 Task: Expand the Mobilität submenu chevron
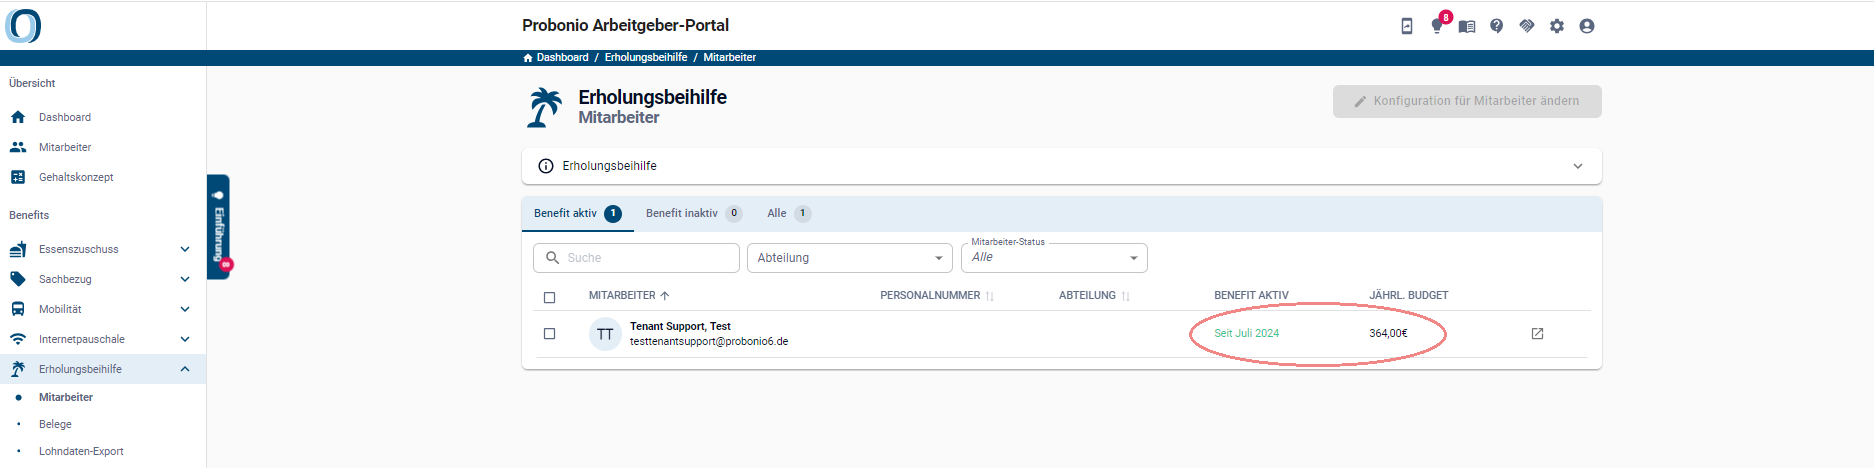pos(185,309)
